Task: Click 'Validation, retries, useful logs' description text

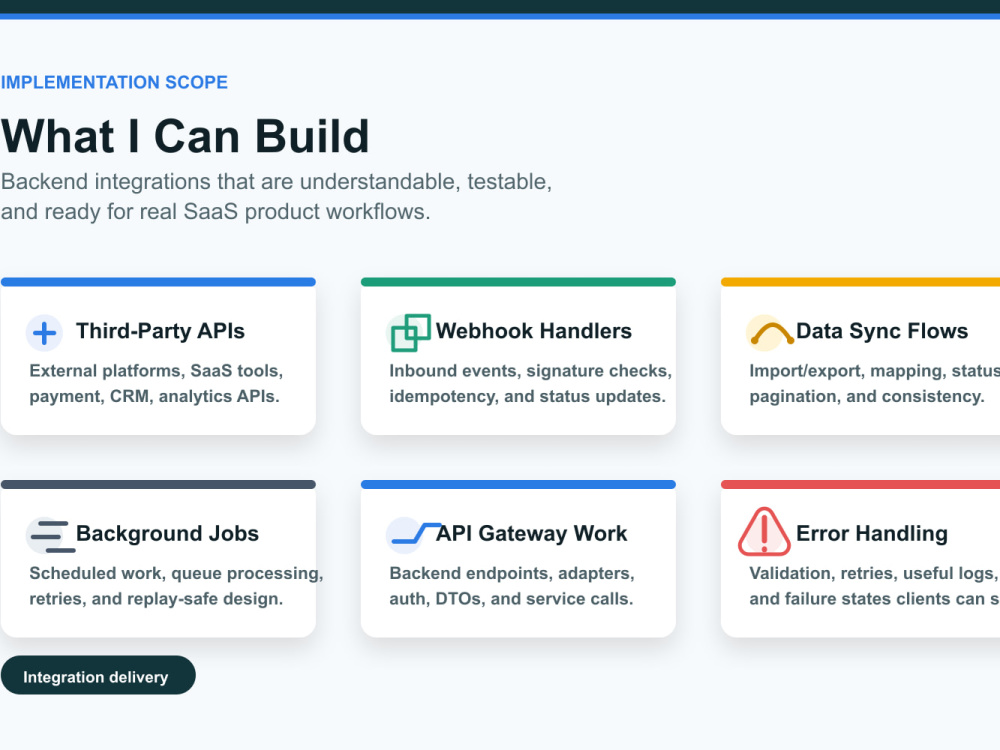Action: click(874, 586)
